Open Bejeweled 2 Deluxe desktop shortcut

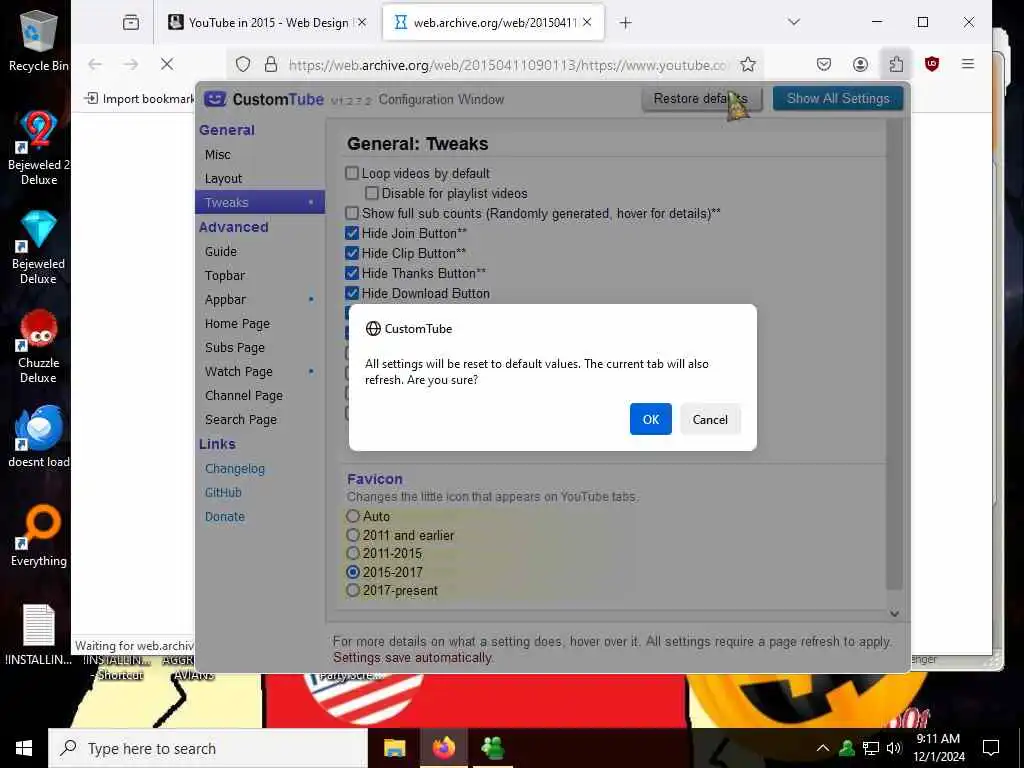(38, 148)
